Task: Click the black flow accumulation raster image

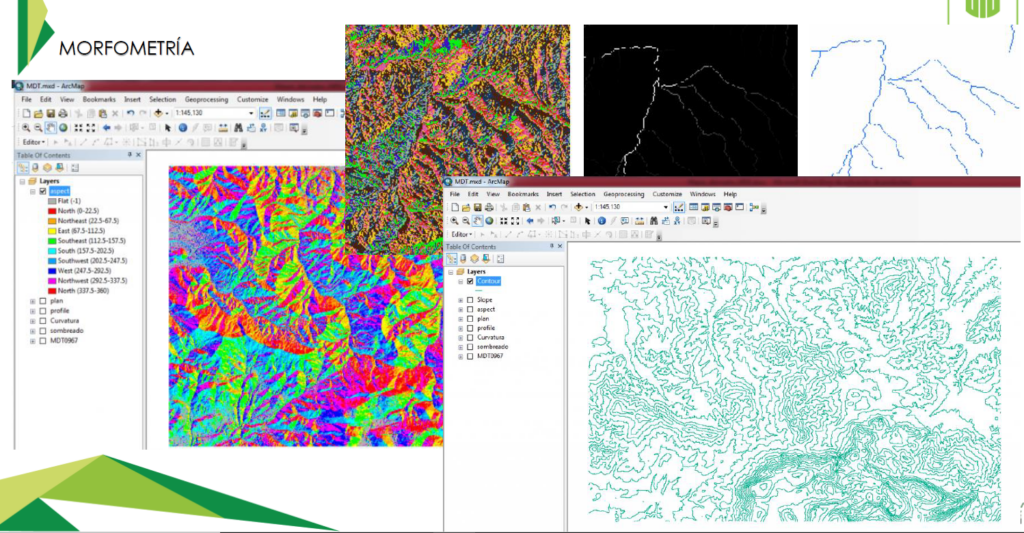Action: [690, 101]
